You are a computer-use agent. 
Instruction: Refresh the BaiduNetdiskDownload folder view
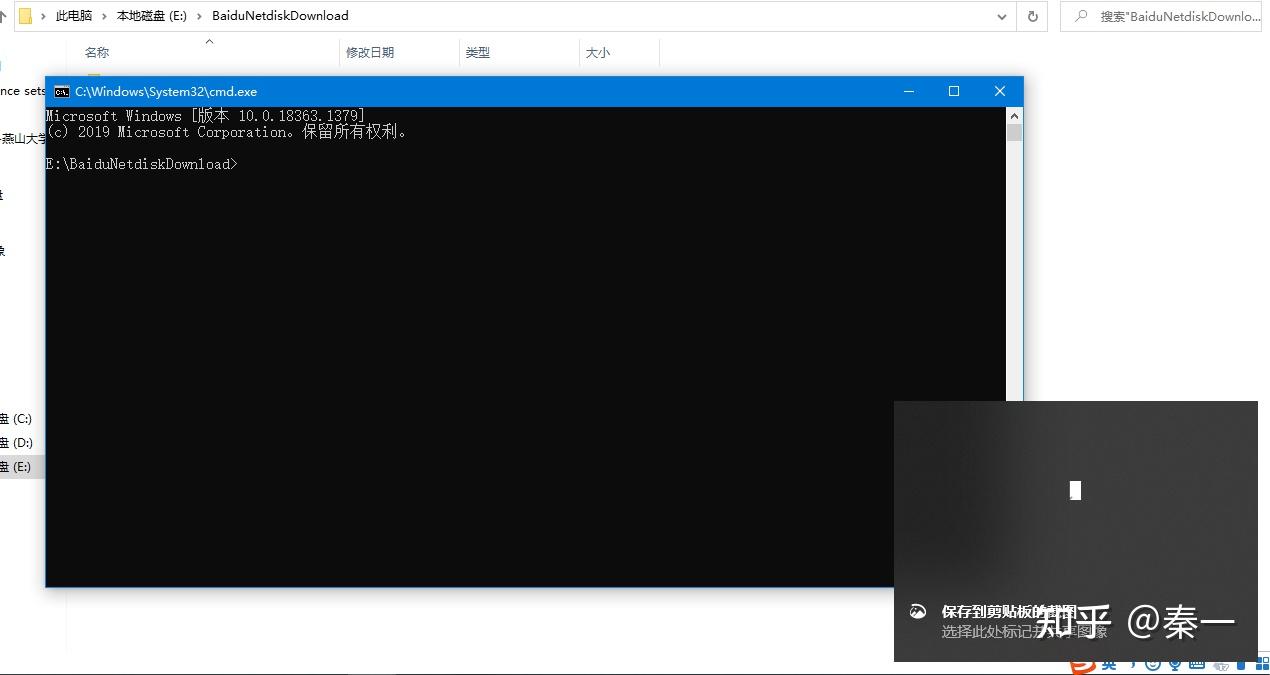tap(1032, 16)
